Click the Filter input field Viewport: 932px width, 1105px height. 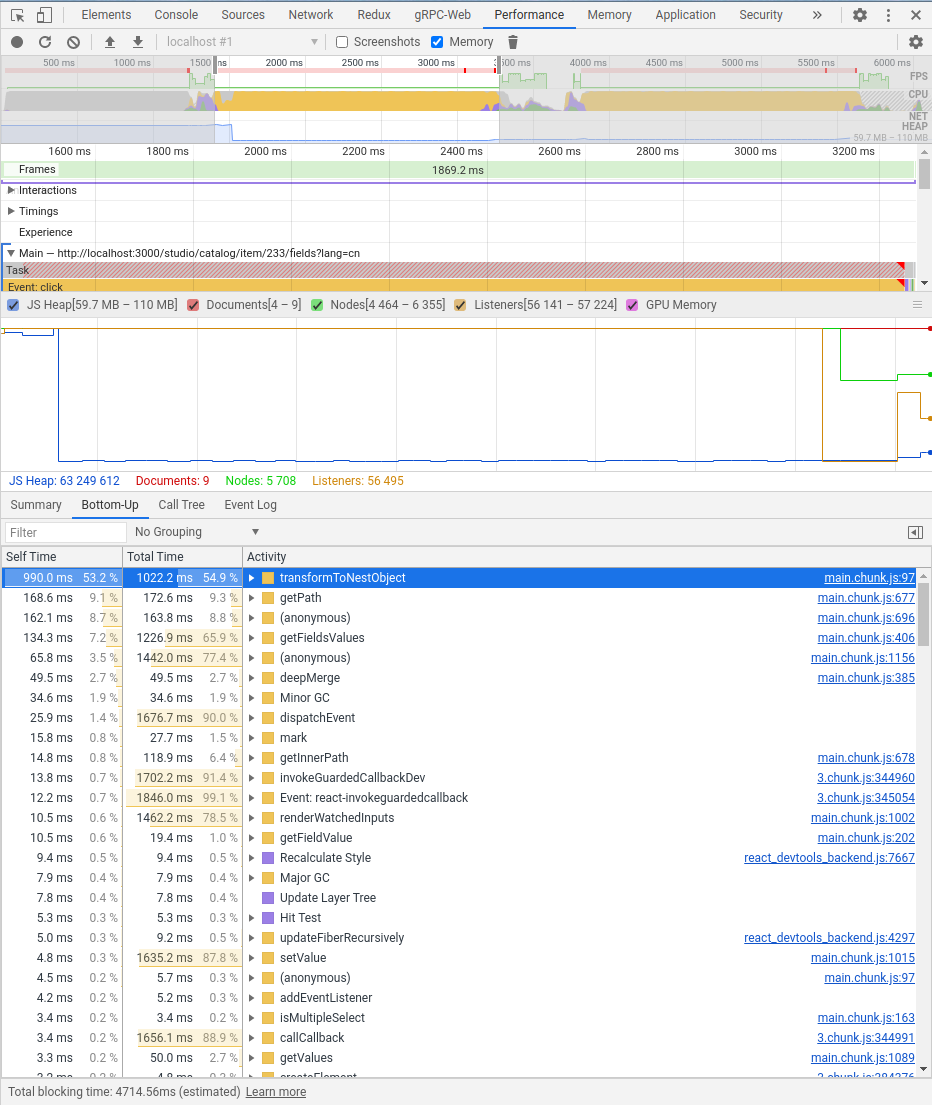click(x=65, y=532)
